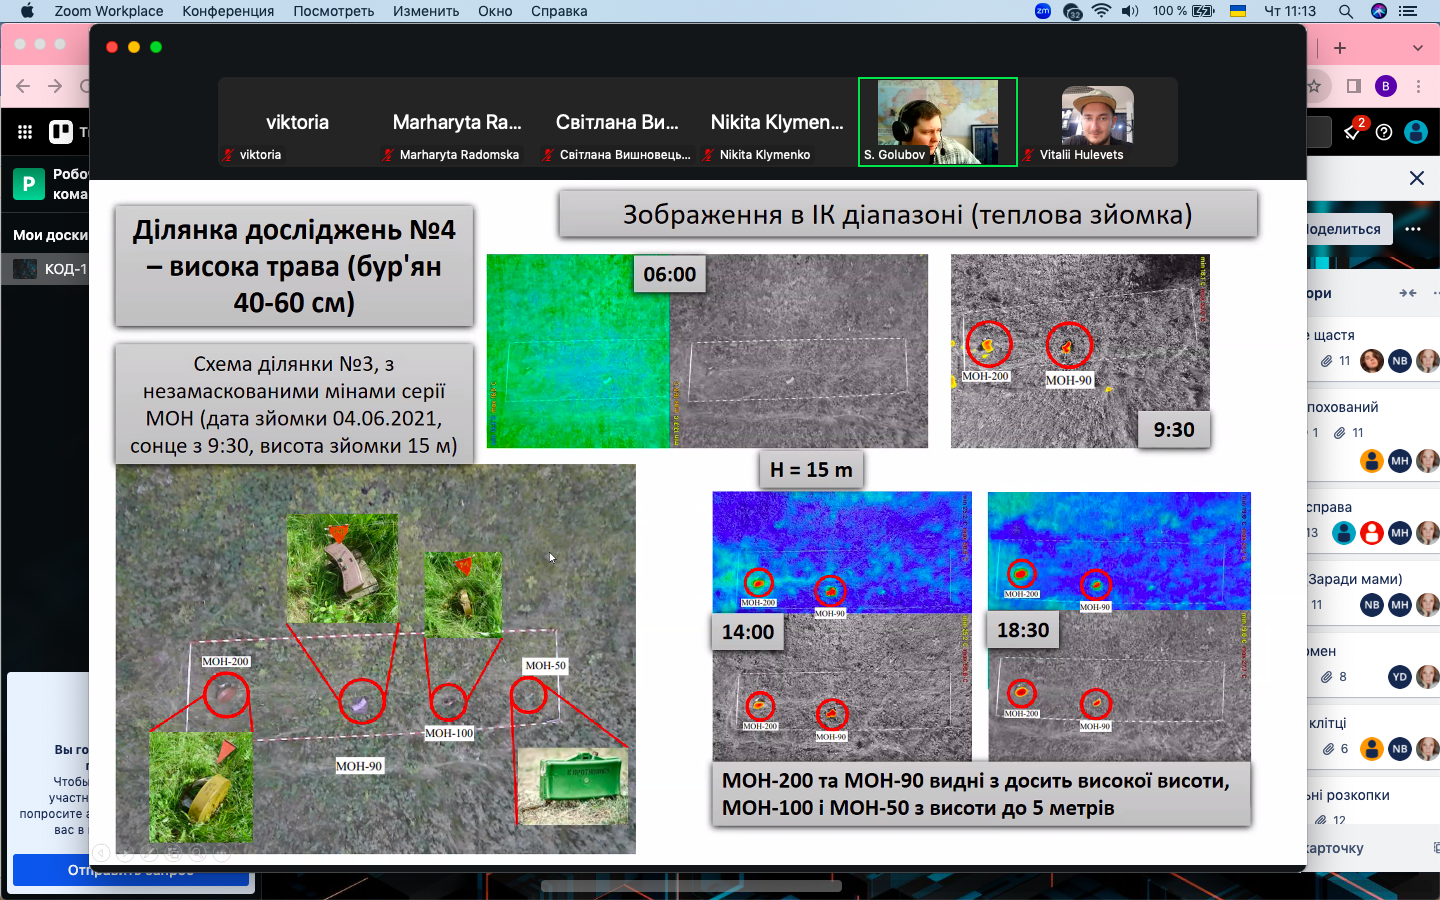The image size is (1440, 900).
Task: Click Nikita Klymenko's muted microphone icon
Action: (x=708, y=155)
